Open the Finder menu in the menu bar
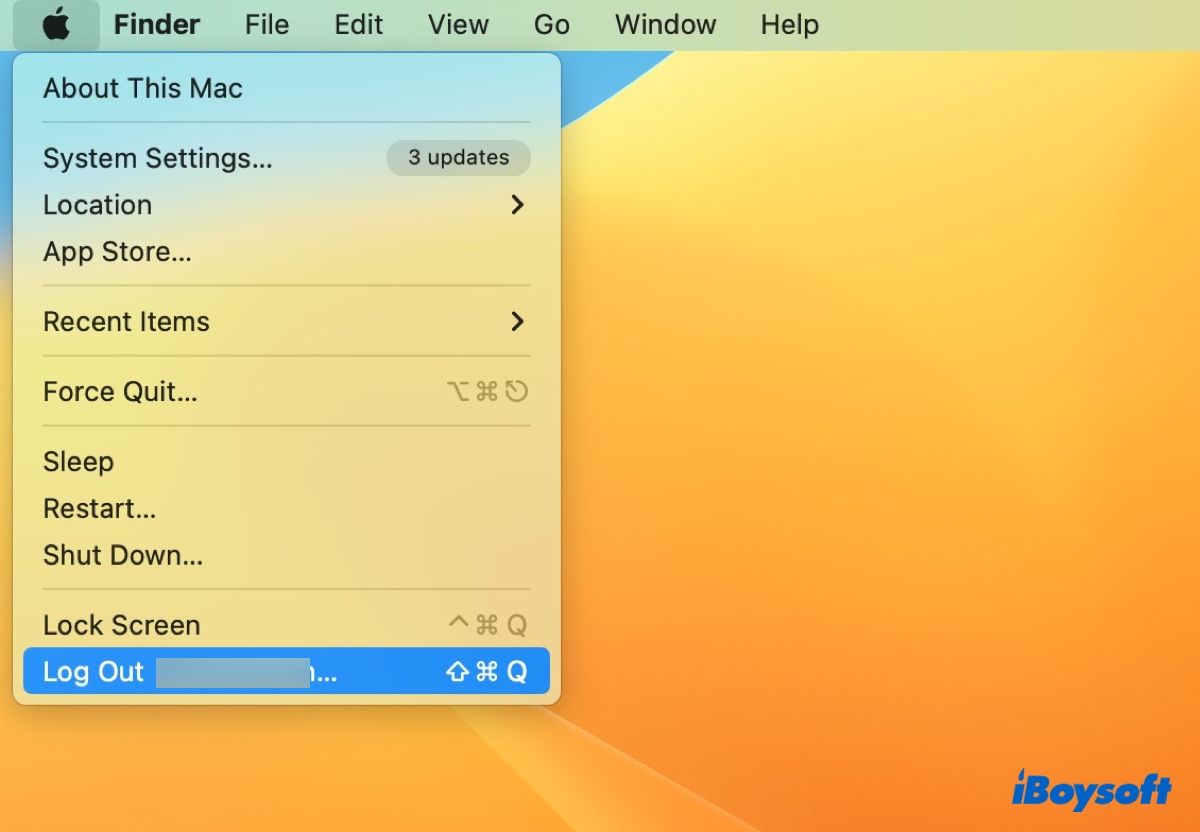Viewport: 1200px width, 832px height. 157,25
